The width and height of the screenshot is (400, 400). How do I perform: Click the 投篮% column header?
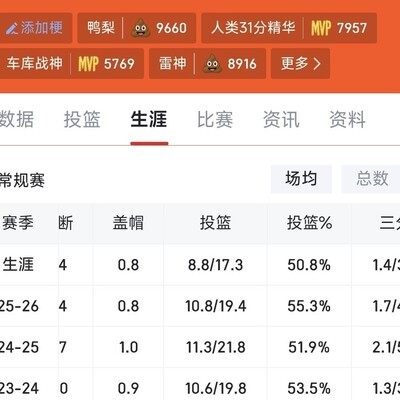[310, 223]
